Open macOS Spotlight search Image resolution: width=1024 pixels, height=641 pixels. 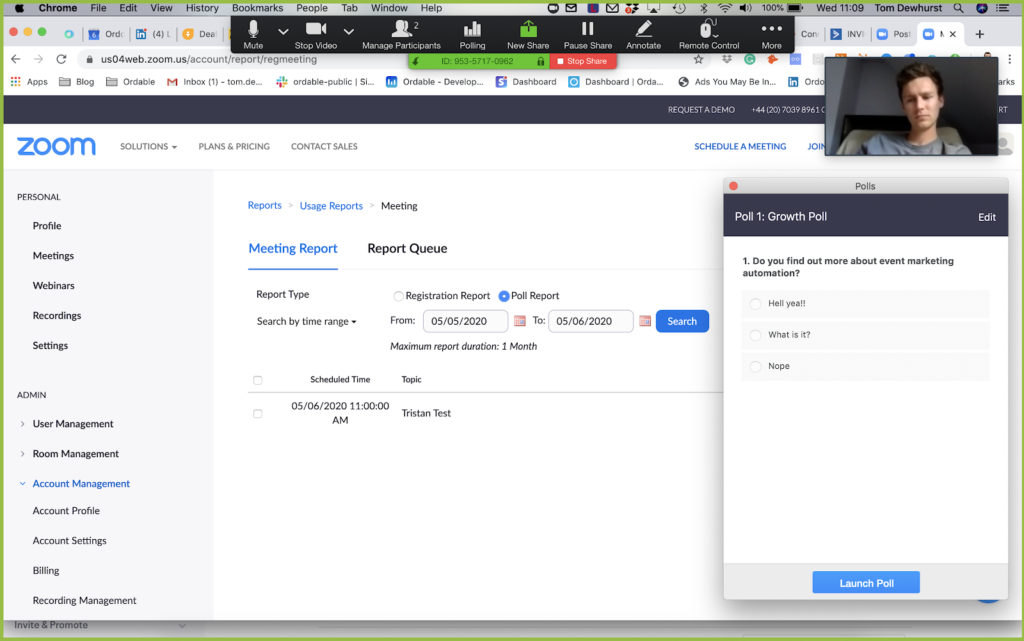tap(958, 8)
